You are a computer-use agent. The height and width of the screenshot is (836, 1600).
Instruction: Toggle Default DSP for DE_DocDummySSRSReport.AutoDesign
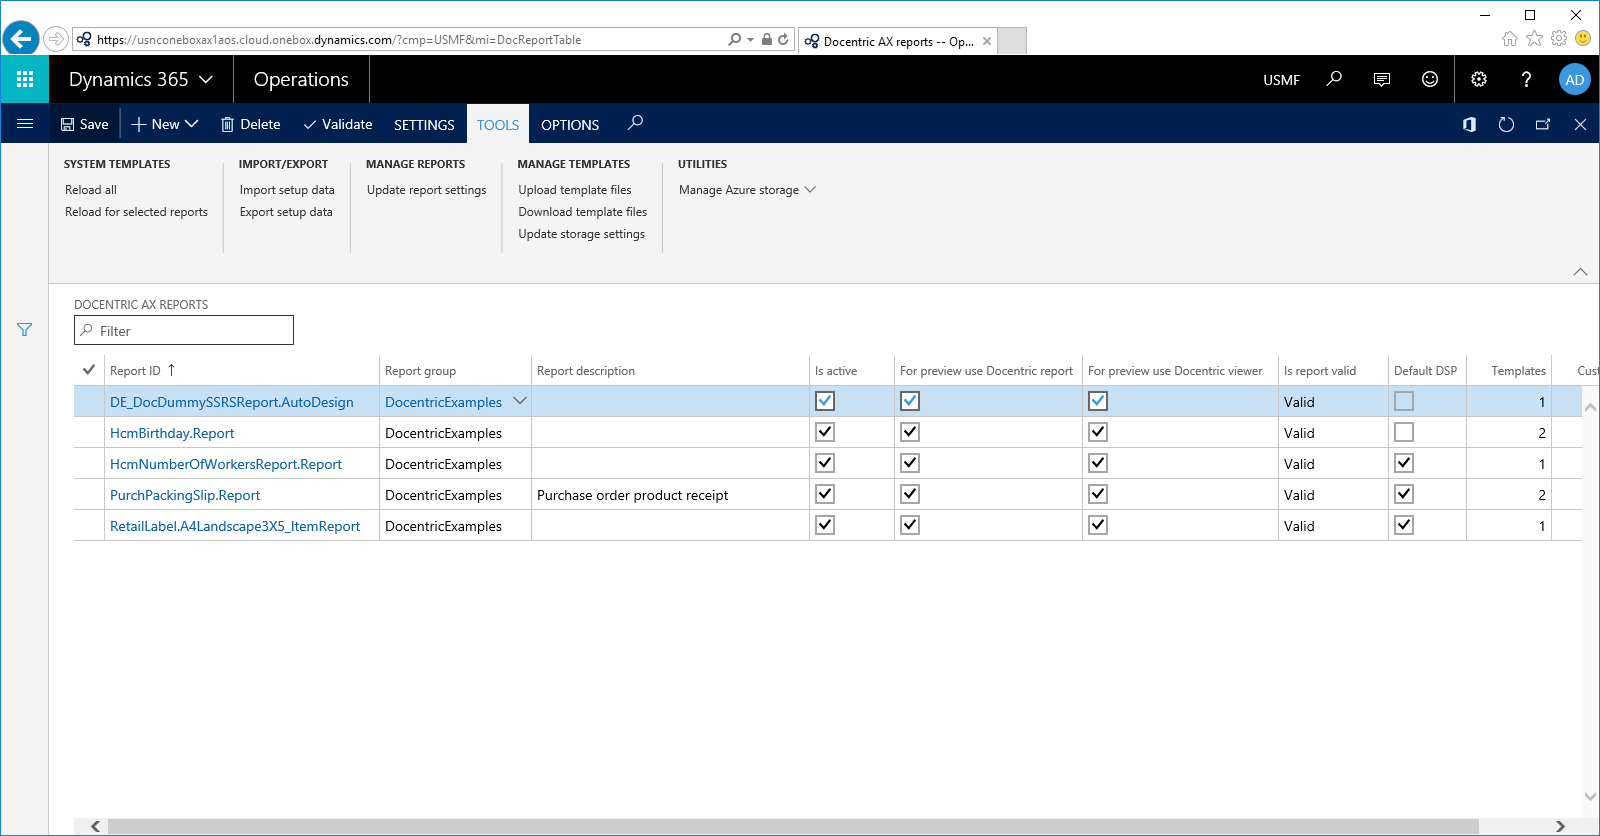(1404, 401)
